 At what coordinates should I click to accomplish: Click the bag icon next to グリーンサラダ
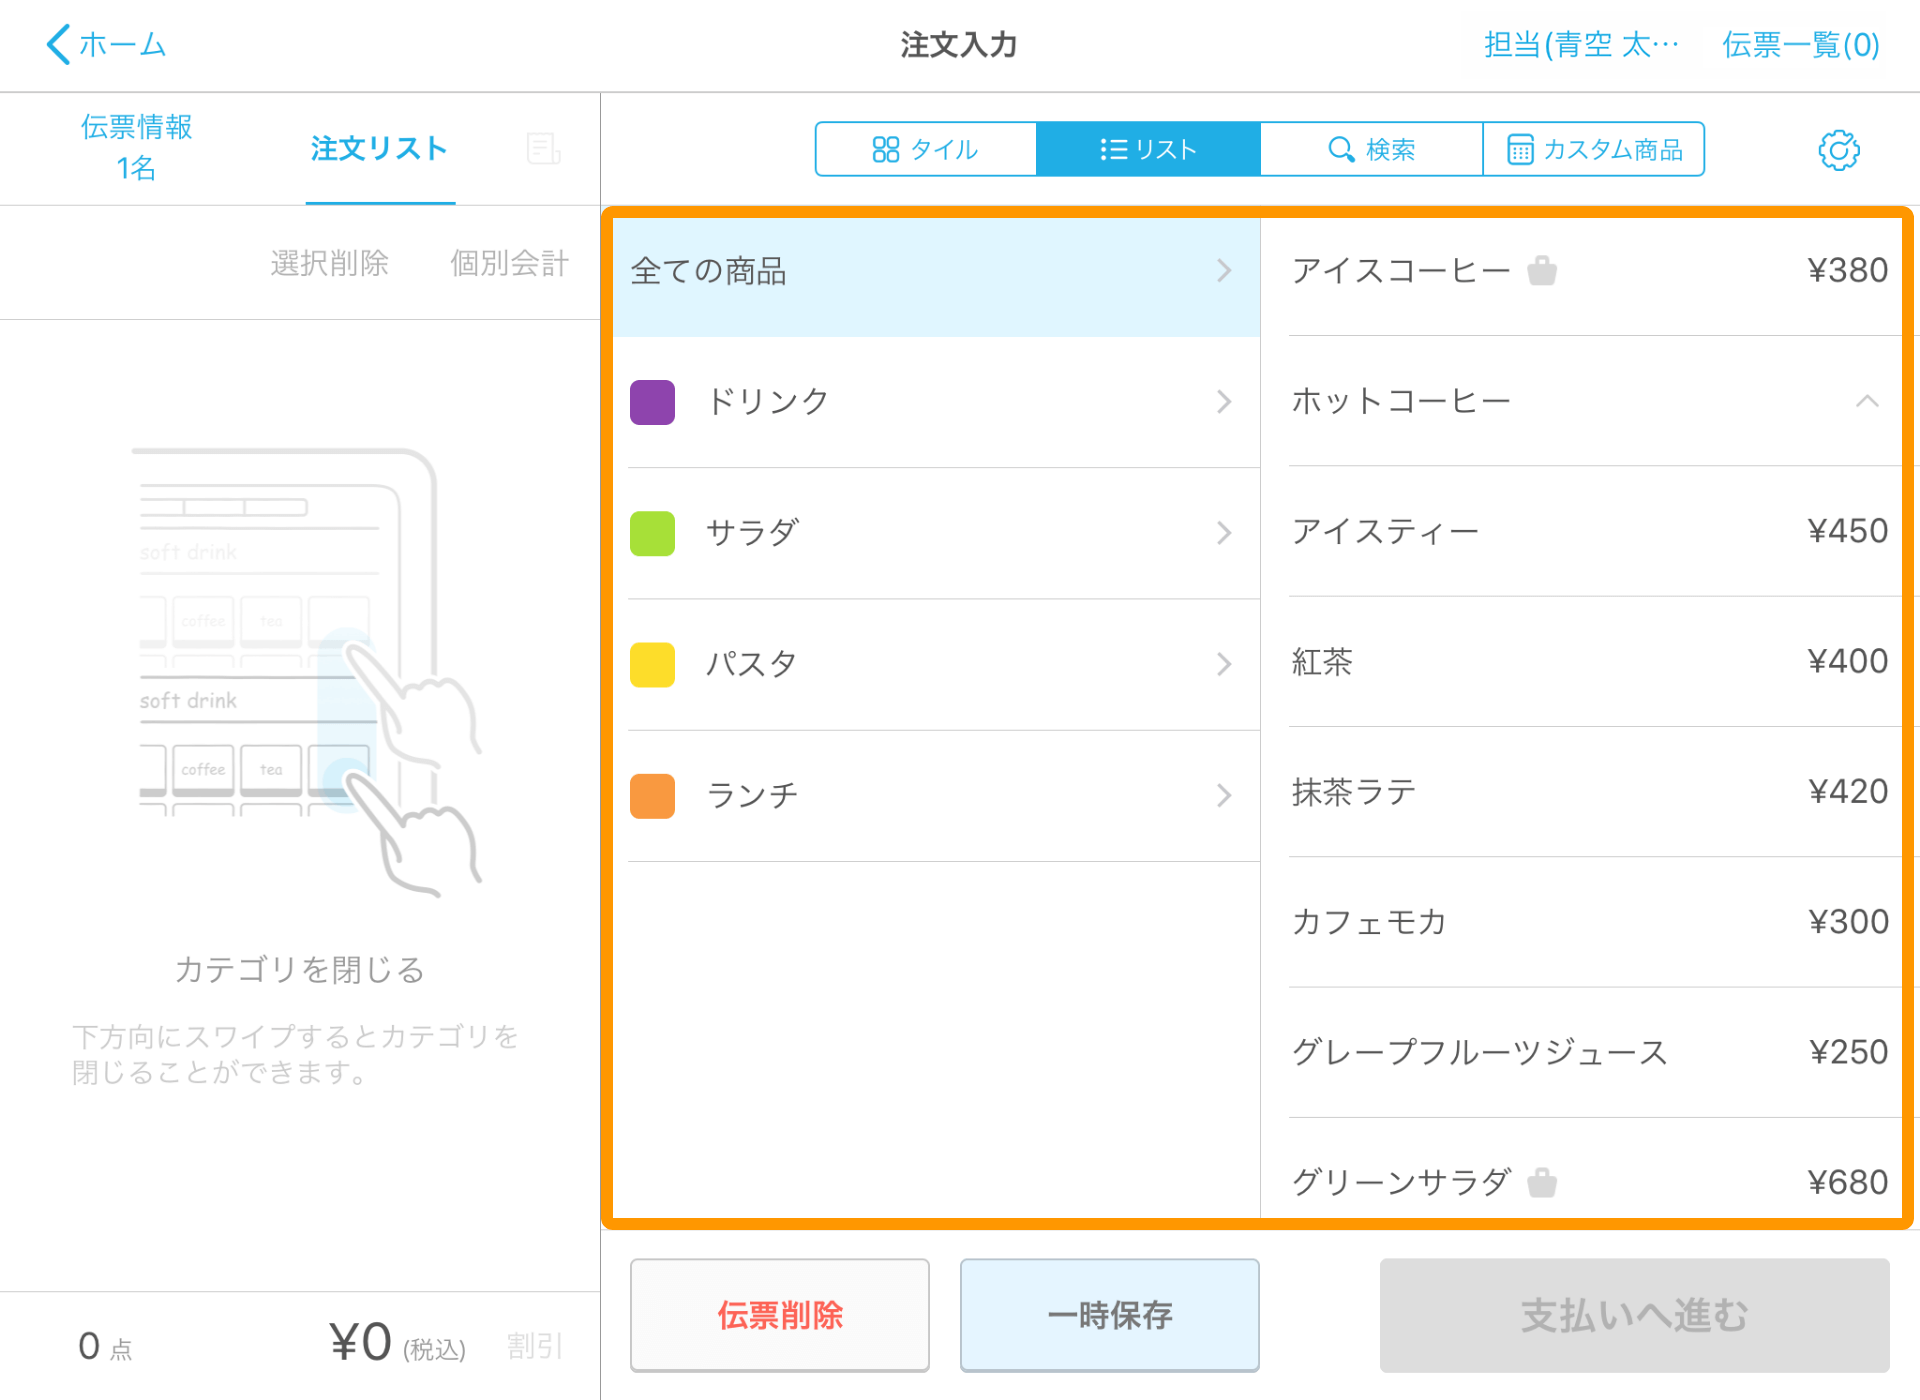pos(1542,1182)
